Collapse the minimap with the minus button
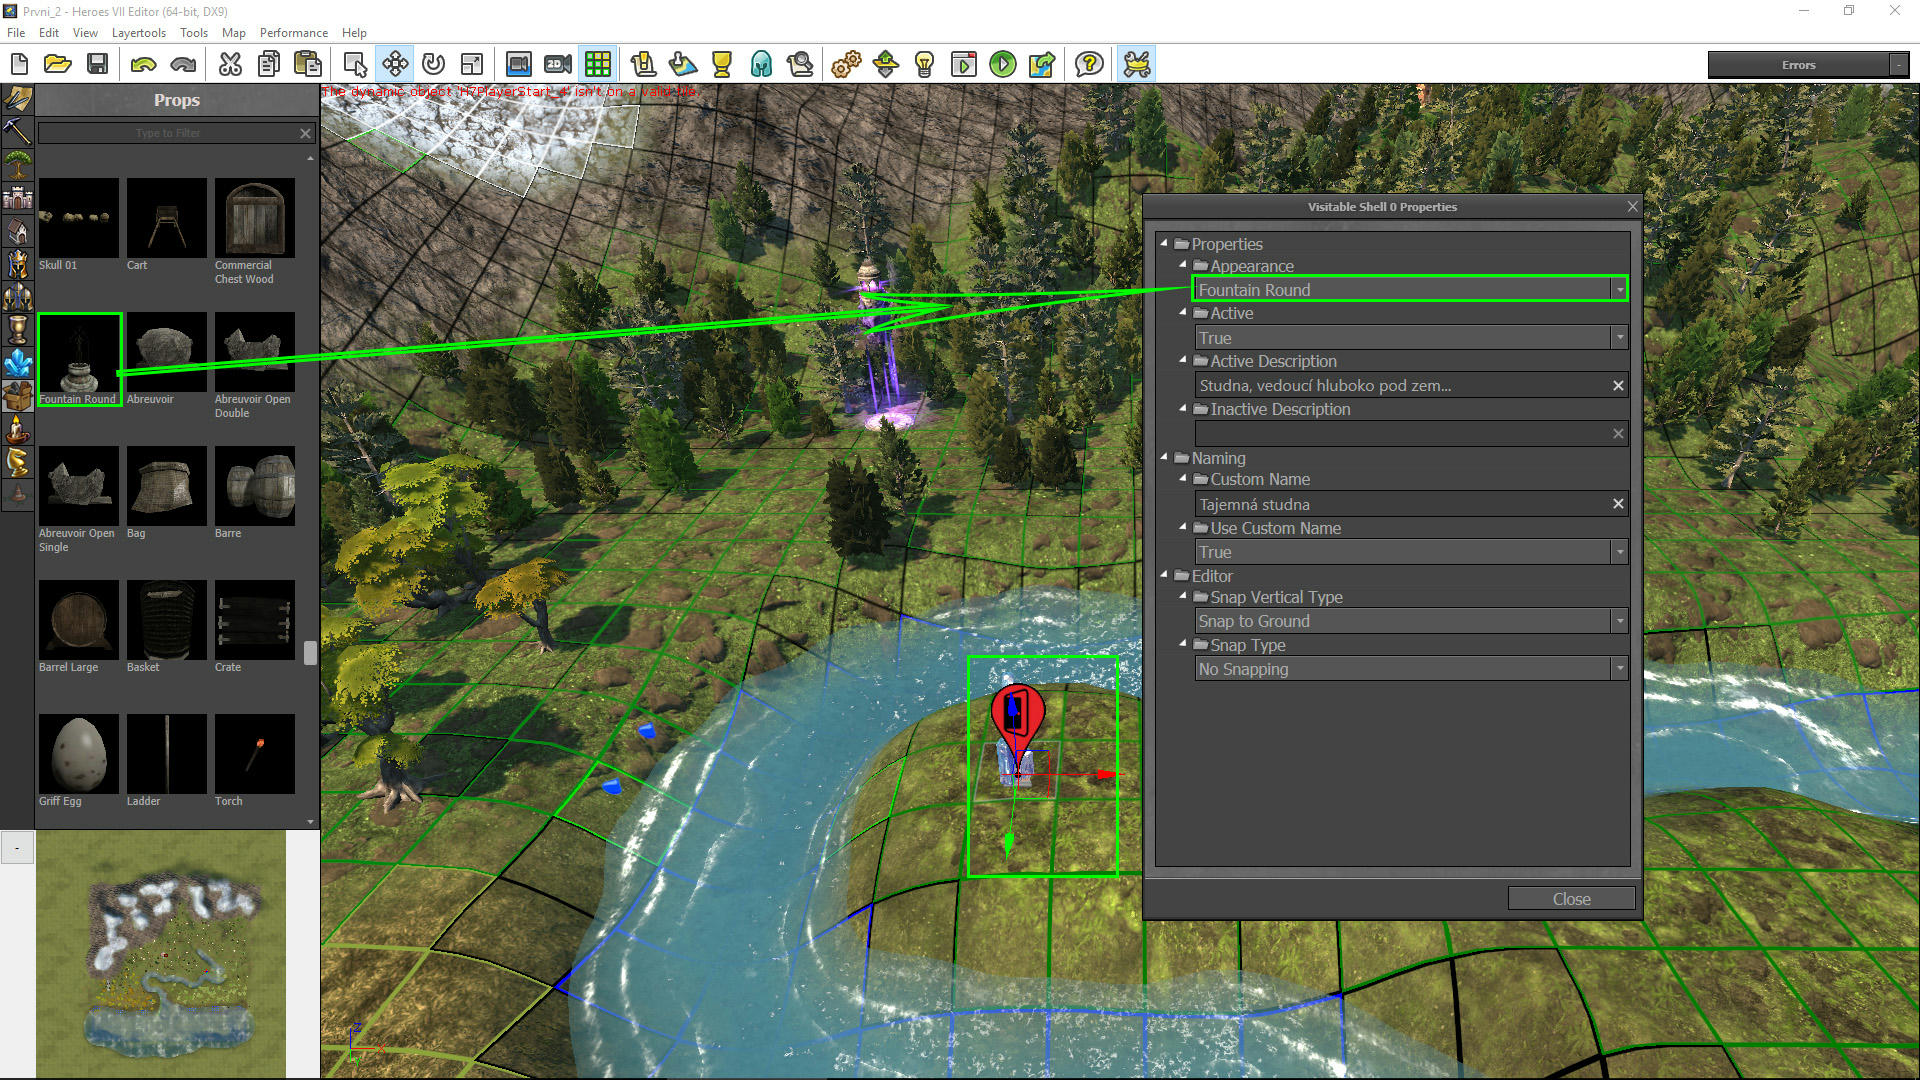 [x=17, y=848]
